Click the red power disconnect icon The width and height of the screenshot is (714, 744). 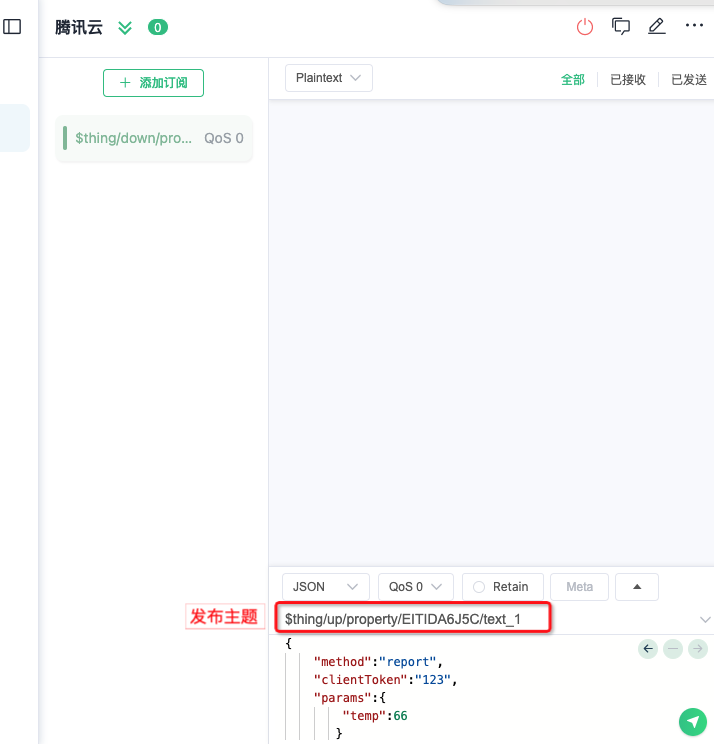(x=585, y=27)
